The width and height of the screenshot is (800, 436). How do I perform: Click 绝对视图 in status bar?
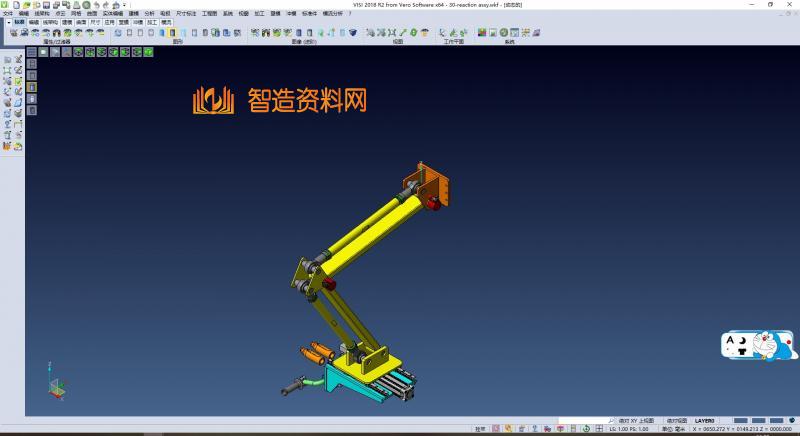(x=677, y=421)
